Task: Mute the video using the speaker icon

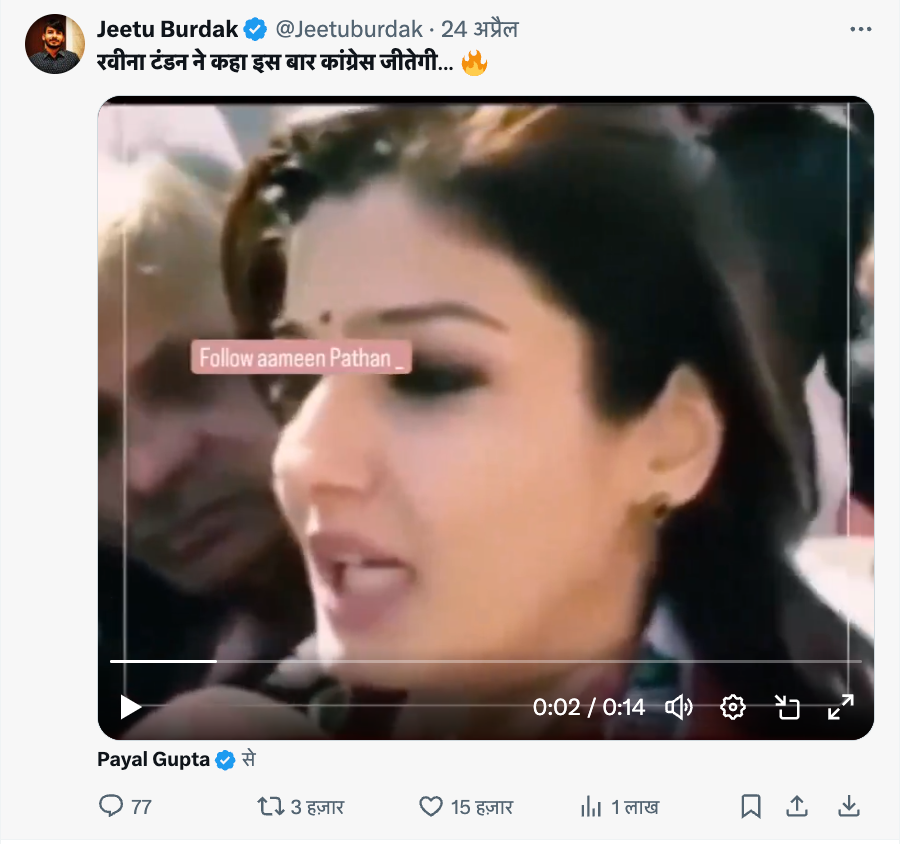Action: [x=679, y=707]
